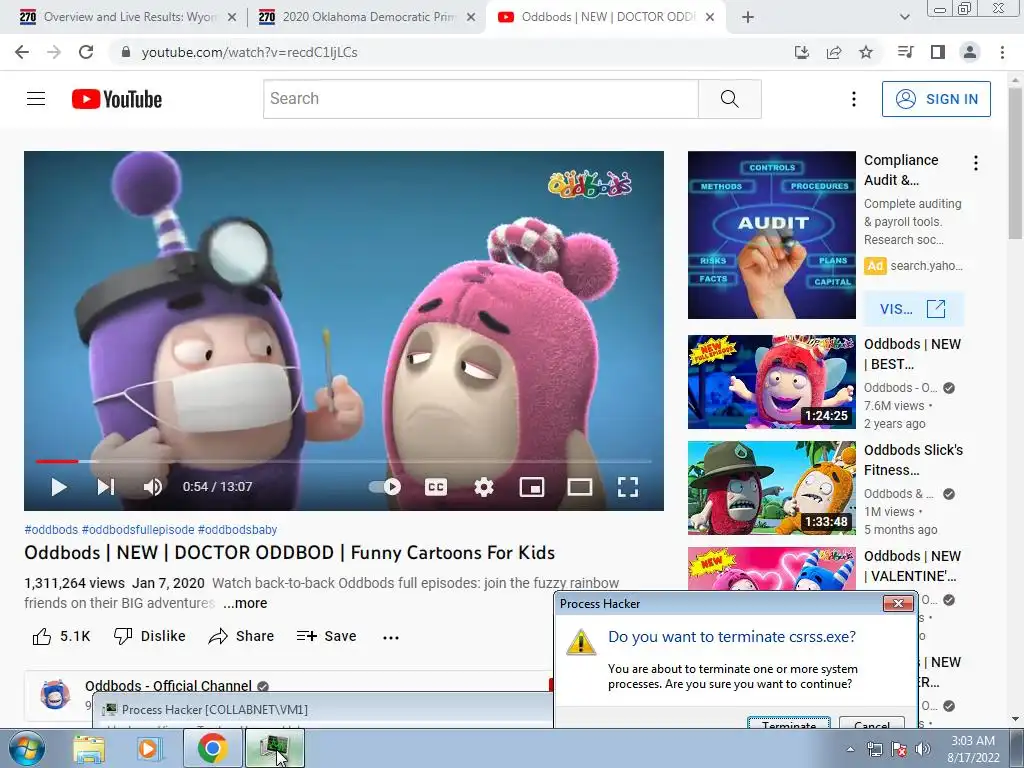Screen dimensions: 1024x768
Task: Show hidden system tray icons
Action: [x=850, y=749]
